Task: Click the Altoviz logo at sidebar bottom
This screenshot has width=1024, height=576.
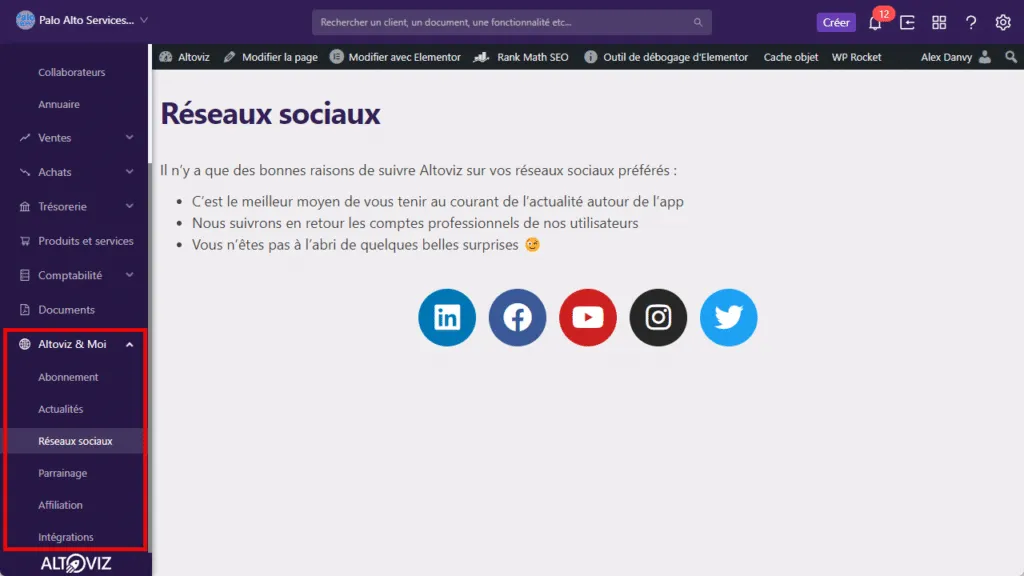Action: coord(76,564)
